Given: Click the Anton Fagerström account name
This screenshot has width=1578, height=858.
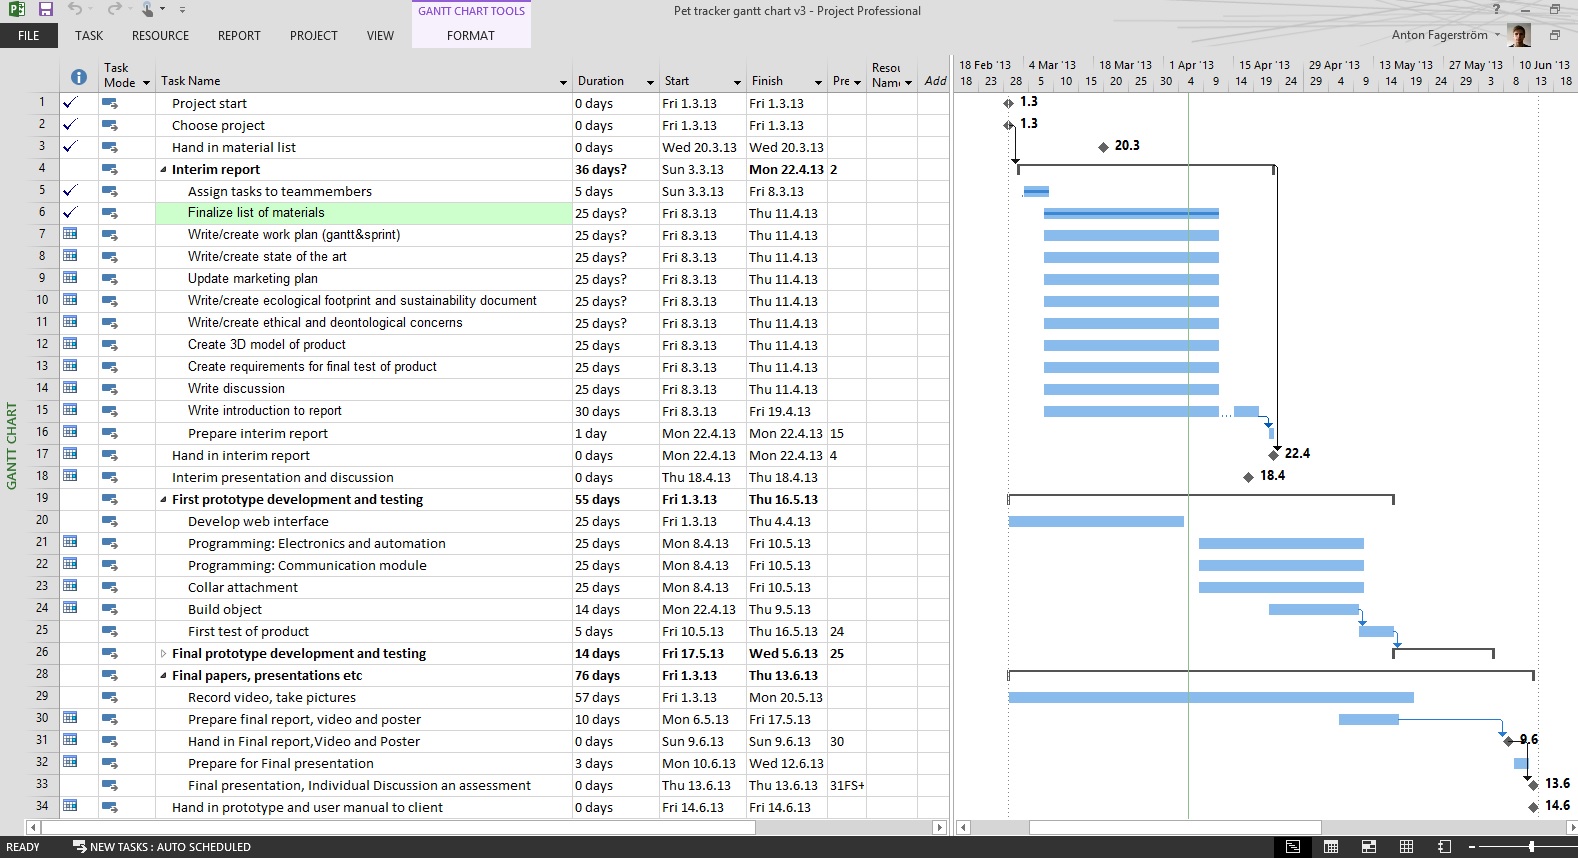Looking at the screenshot, I should point(1439,35).
